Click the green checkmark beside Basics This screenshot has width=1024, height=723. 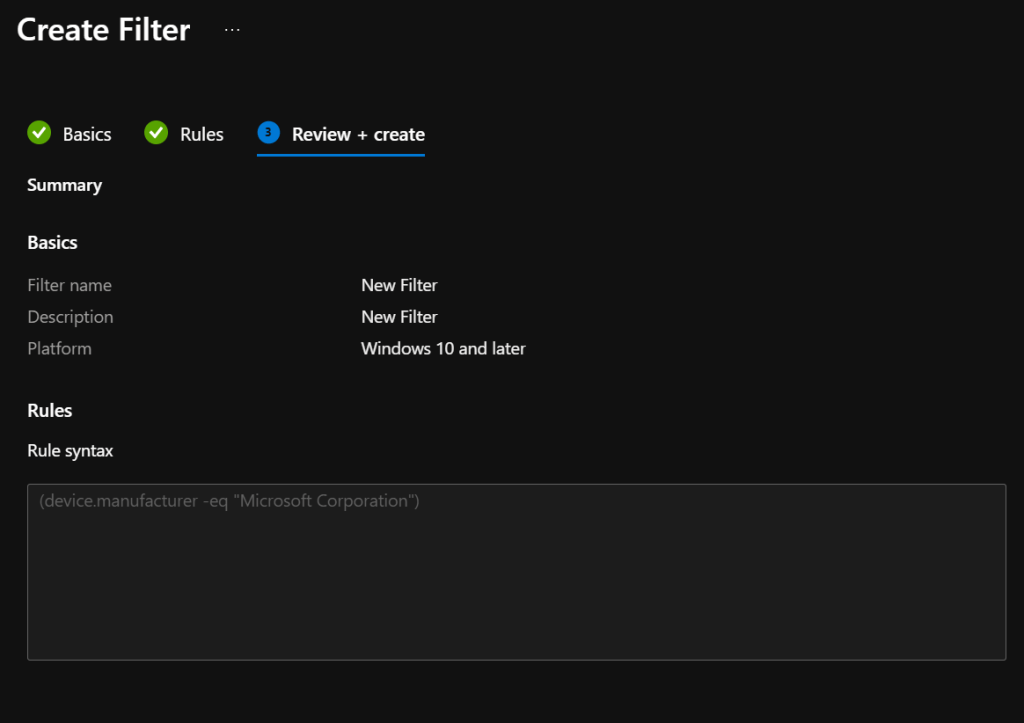pos(39,133)
